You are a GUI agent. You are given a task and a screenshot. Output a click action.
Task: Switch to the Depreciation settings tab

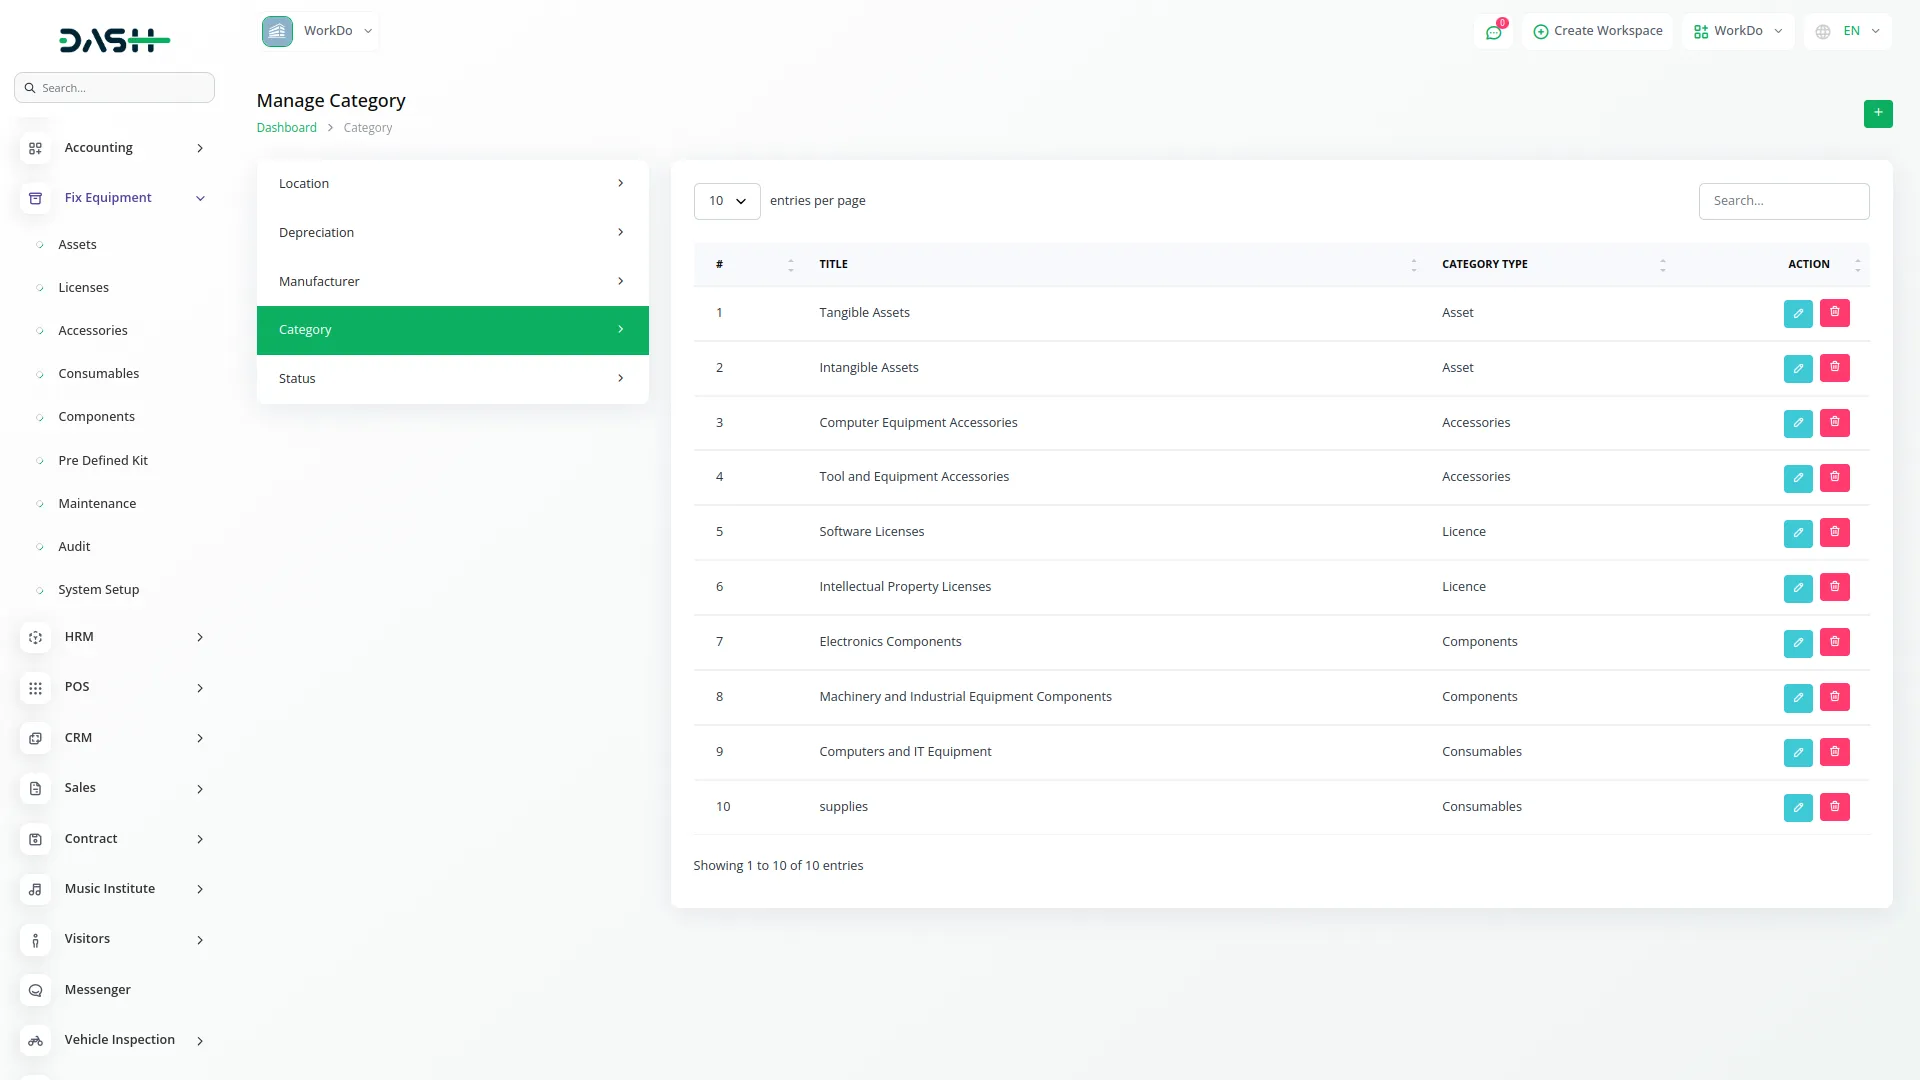pyautogui.click(x=452, y=232)
